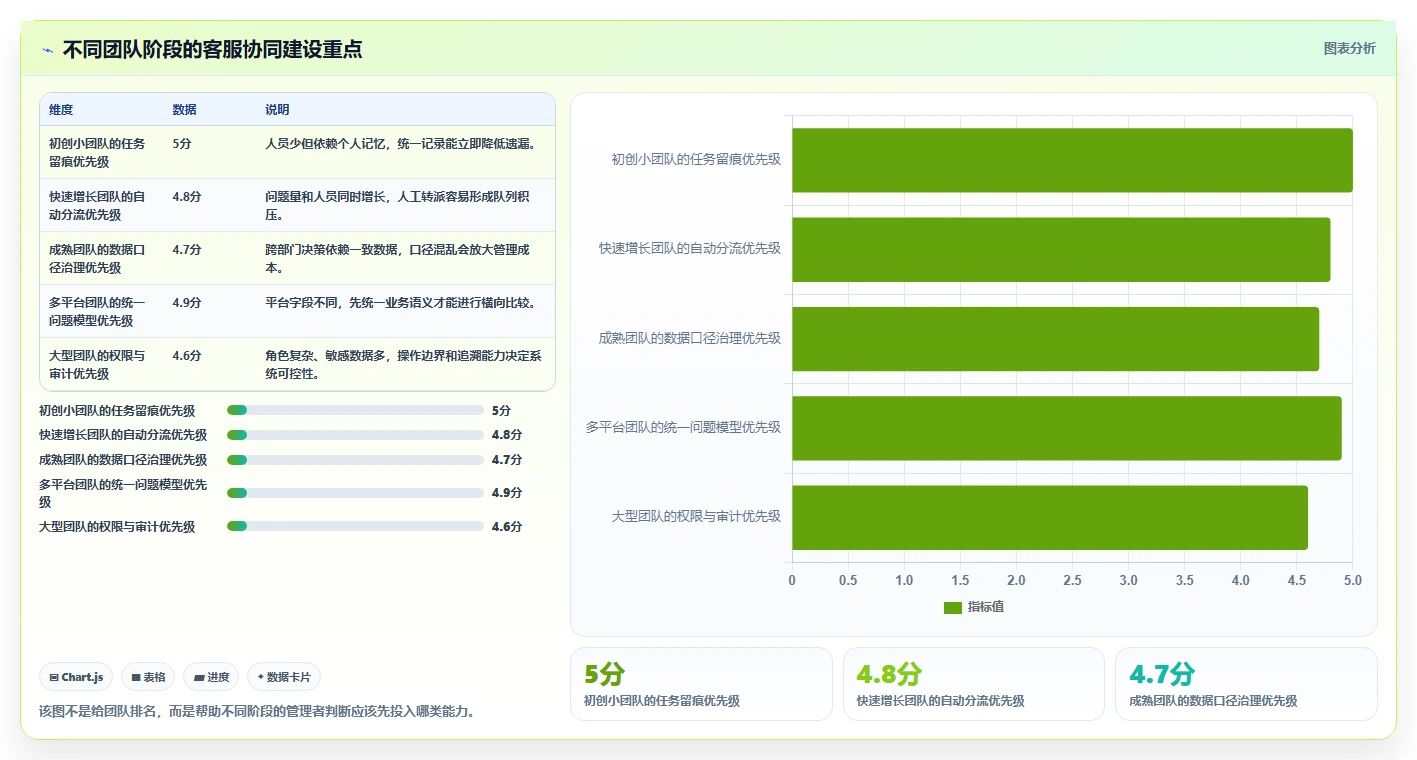Click the chart bar for 快速增长团队的自动分流优先级
The image size is (1417, 760).
(1061, 249)
